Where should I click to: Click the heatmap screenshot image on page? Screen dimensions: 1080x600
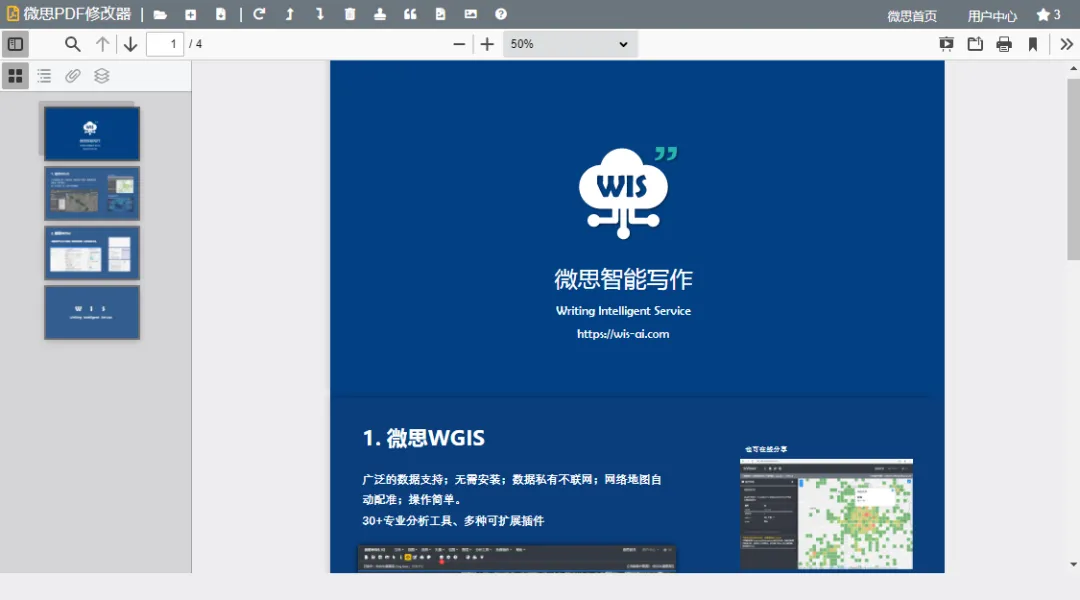[x=826, y=514]
